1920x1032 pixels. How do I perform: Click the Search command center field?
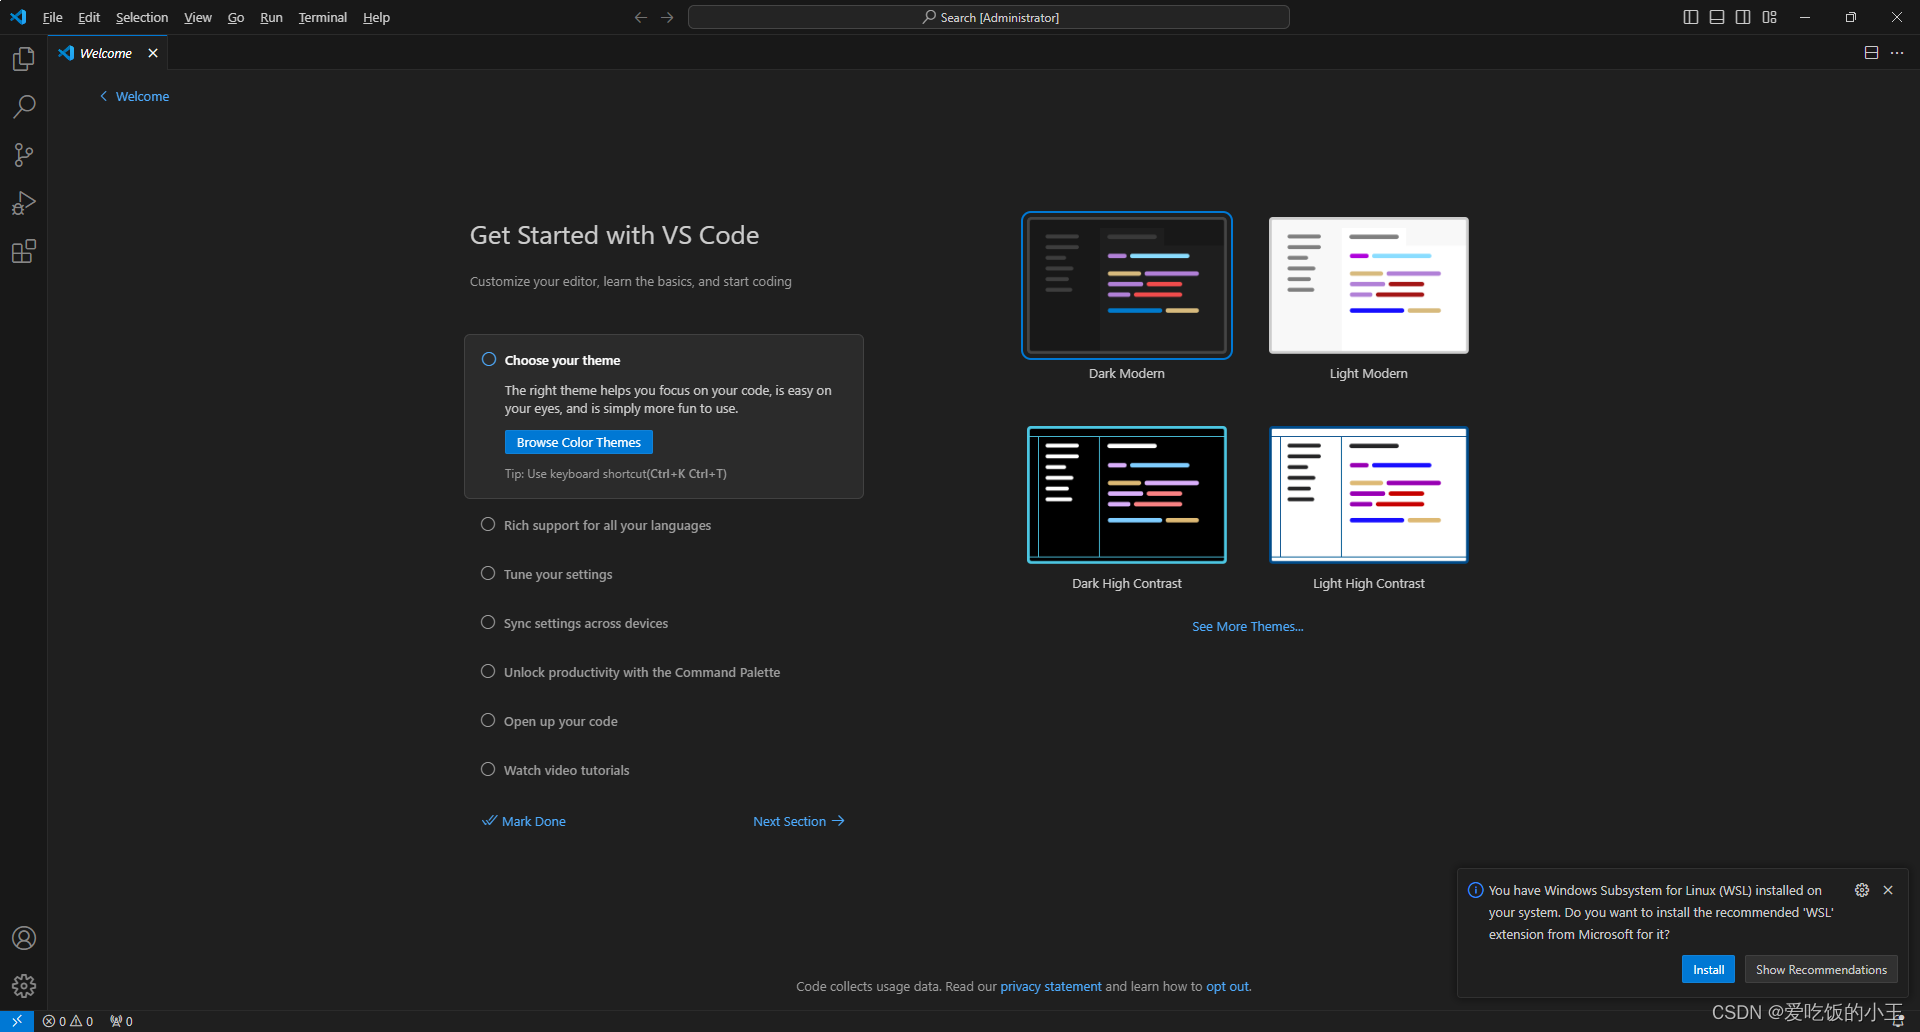tap(989, 17)
